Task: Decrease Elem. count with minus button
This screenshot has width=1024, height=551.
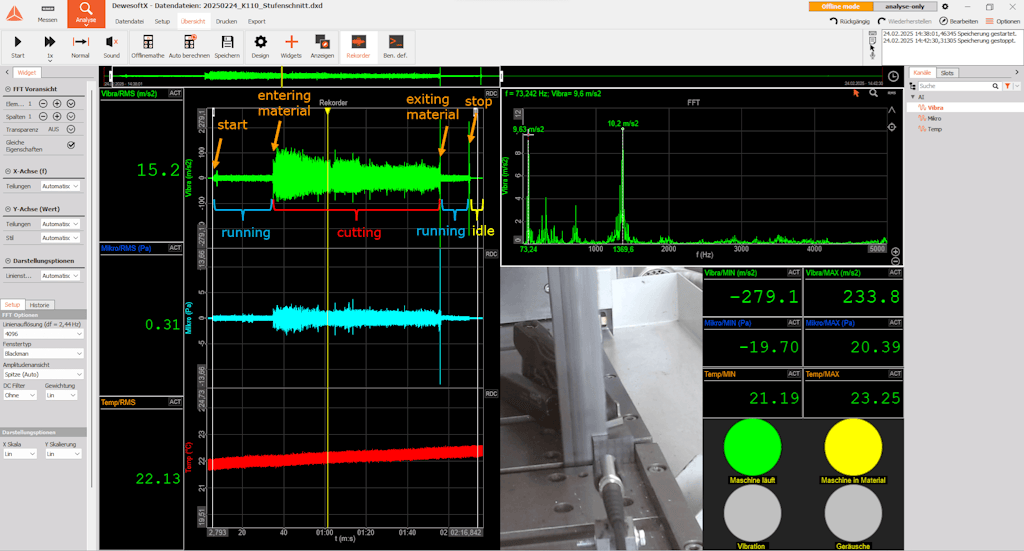Action: 43,103
